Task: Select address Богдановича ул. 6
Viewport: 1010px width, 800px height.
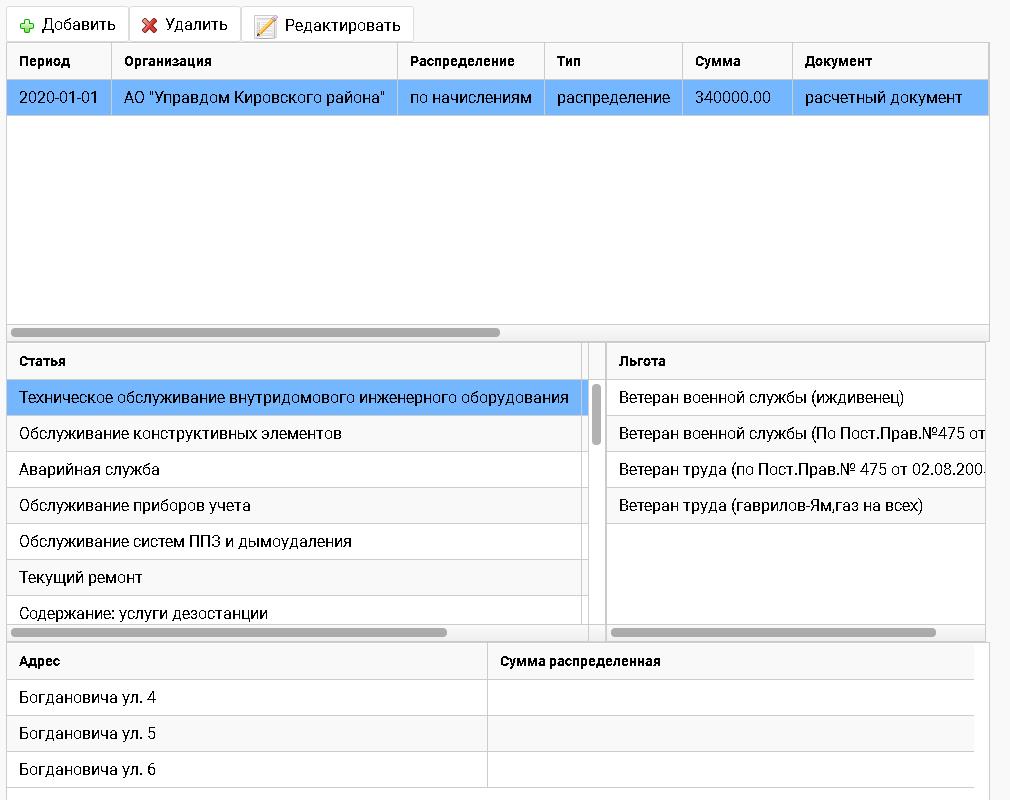Action: click(x=87, y=769)
